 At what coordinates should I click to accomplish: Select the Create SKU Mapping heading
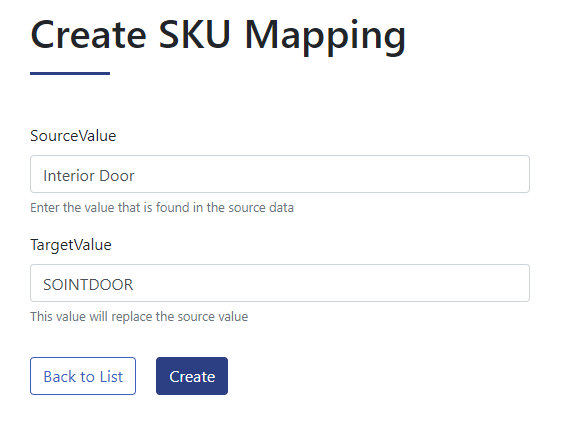(x=218, y=36)
